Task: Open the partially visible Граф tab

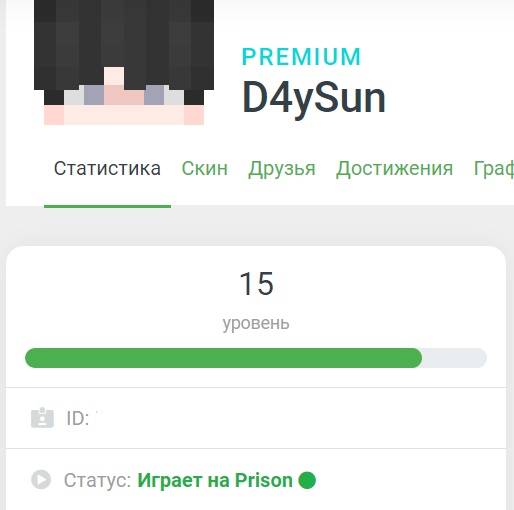Action: (494, 169)
